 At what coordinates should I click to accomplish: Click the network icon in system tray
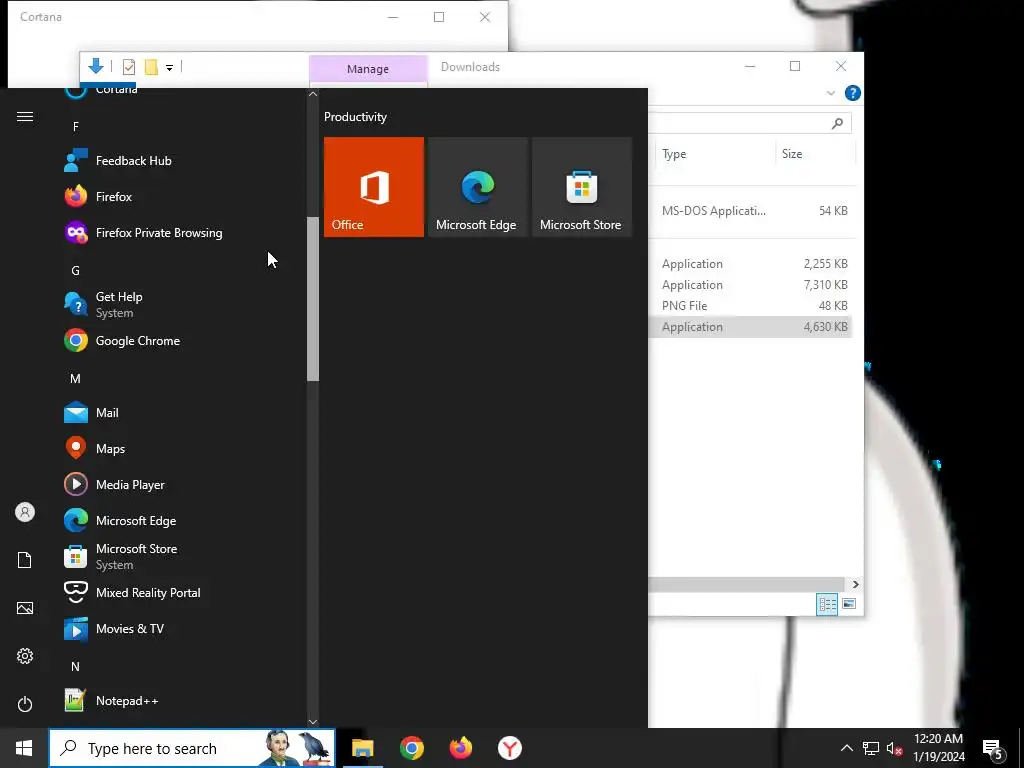tap(871, 748)
